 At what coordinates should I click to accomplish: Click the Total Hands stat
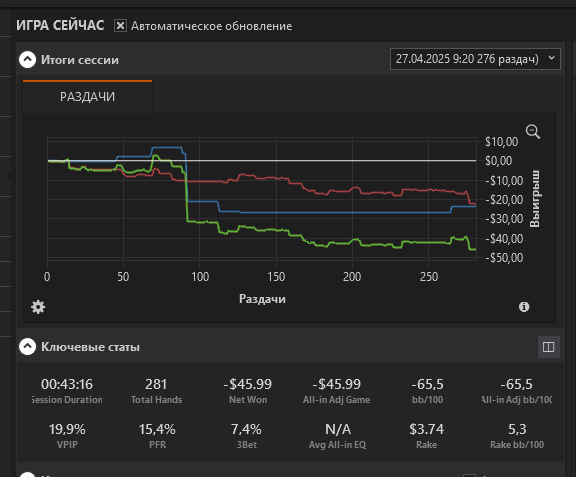click(x=156, y=391)
